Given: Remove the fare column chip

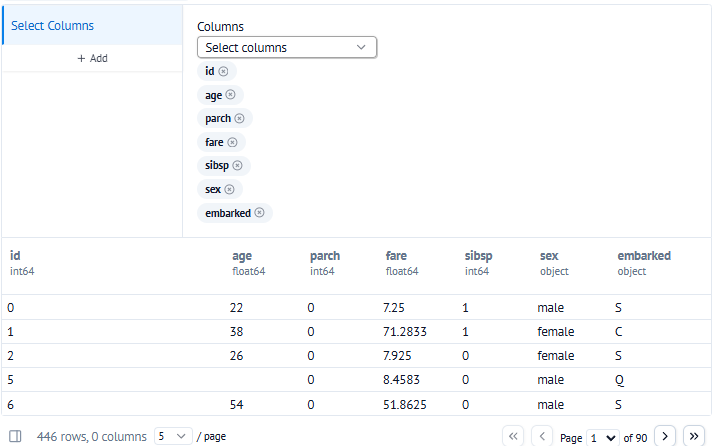Looking at the screenshot, I should (232, 142).
